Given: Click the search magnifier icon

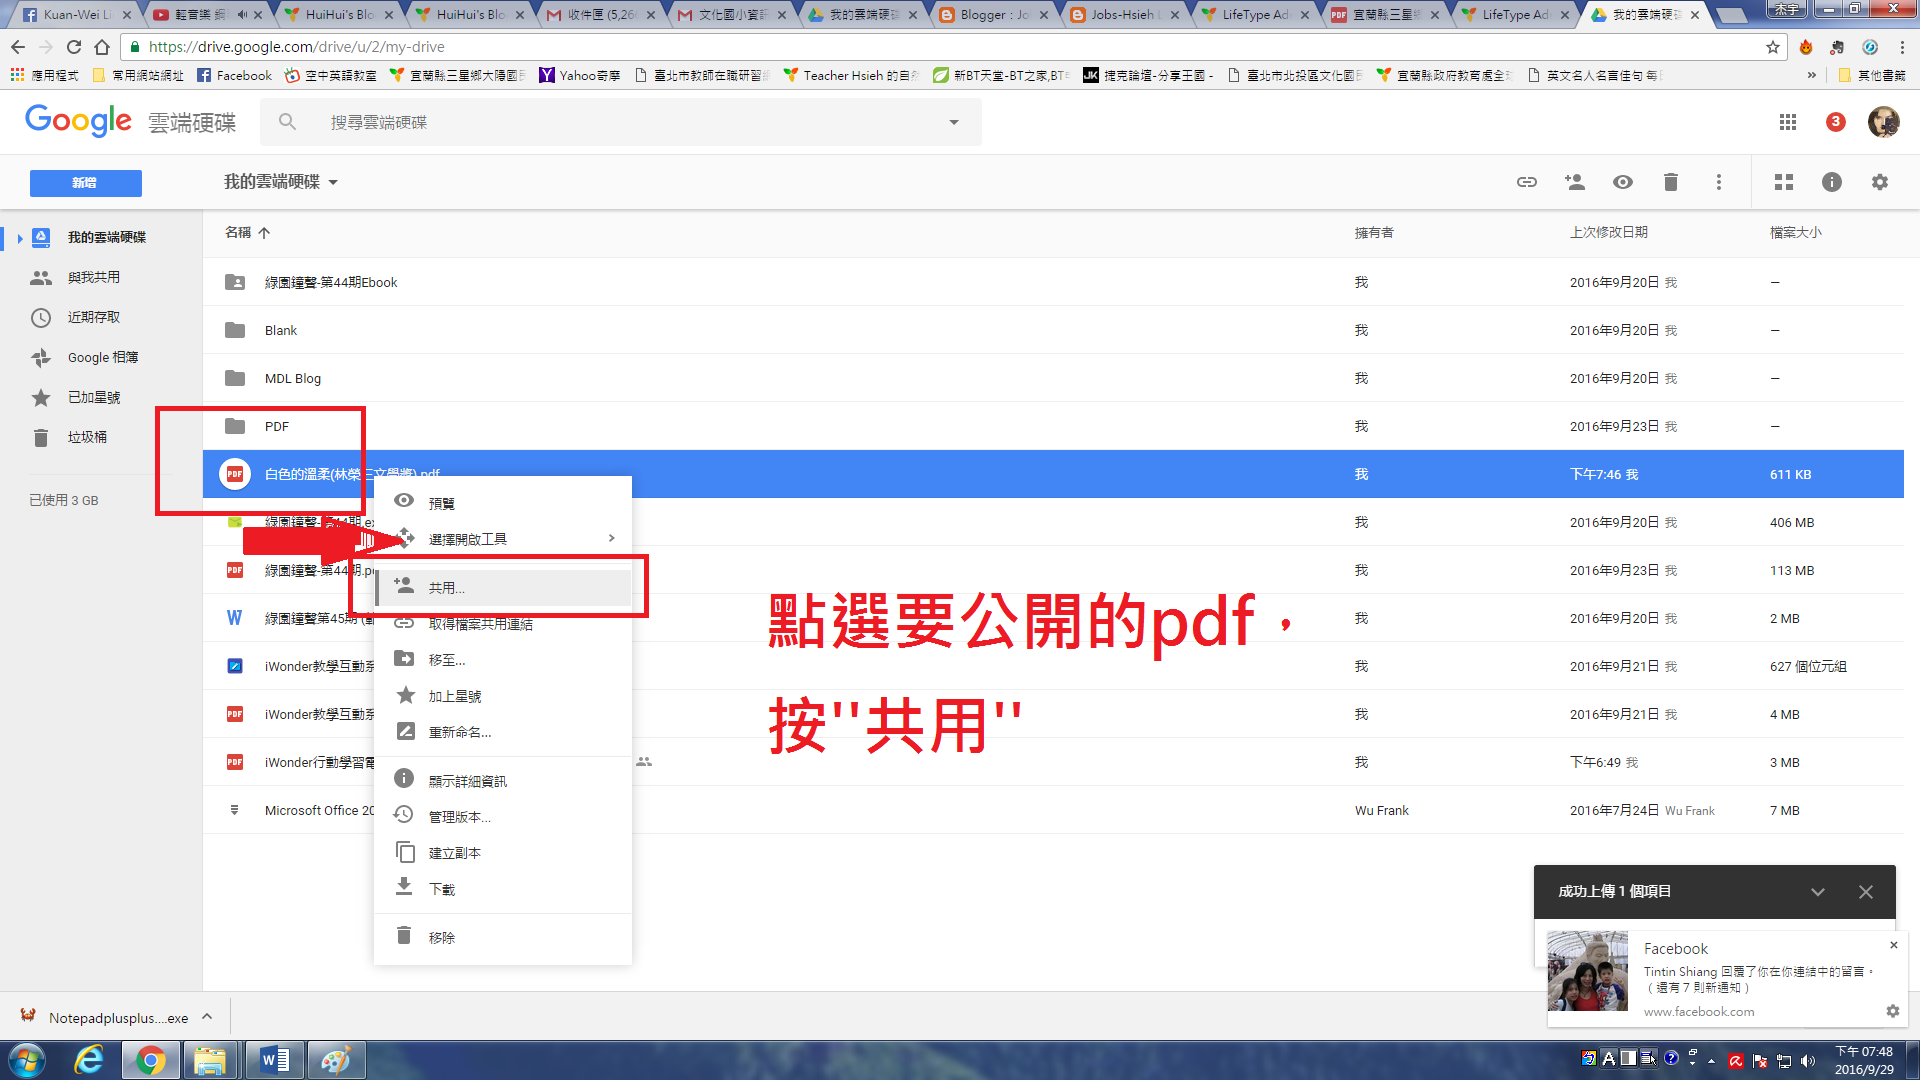Looking at the screenshot, I should 287,122.
